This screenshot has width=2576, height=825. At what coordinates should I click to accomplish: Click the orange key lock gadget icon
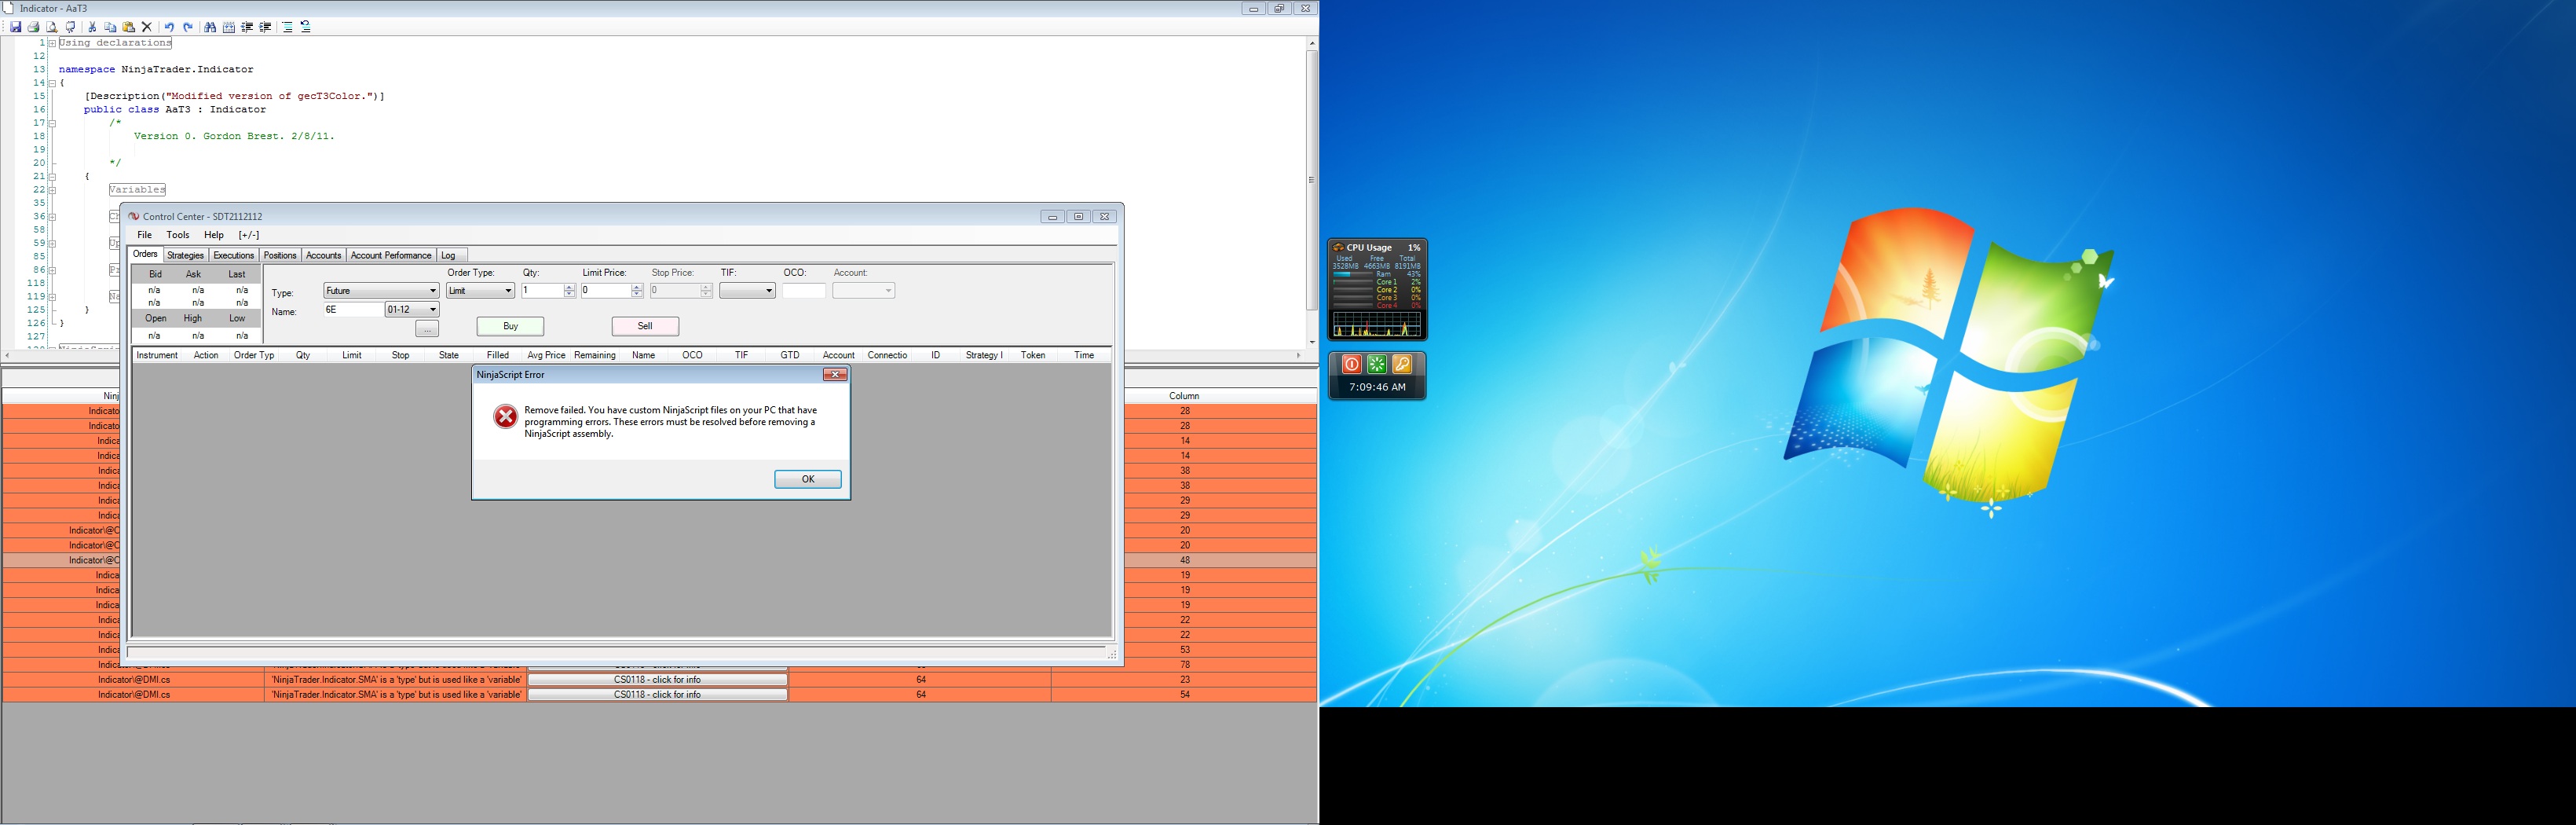coord(1402,364)
